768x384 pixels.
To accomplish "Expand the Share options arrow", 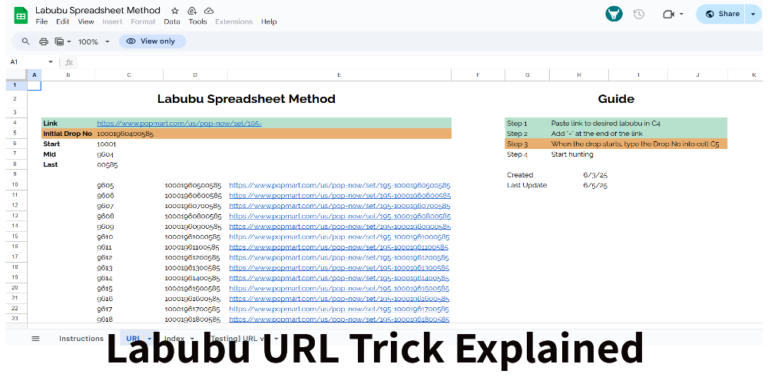I will click(x=753, y=14).
